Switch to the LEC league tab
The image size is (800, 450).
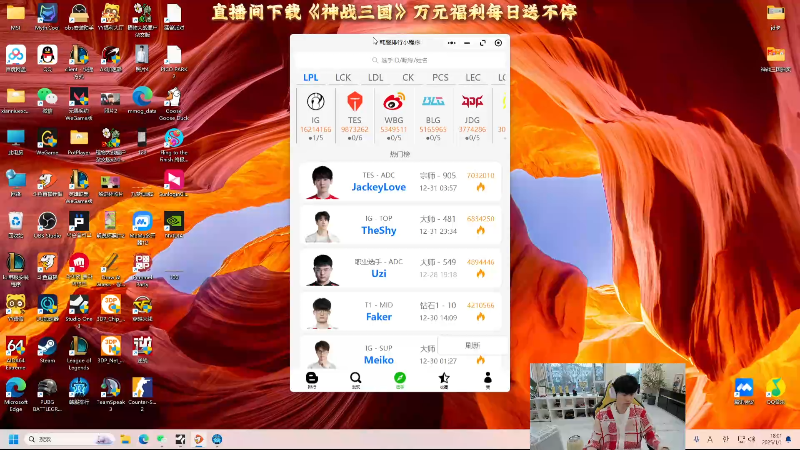473,78
